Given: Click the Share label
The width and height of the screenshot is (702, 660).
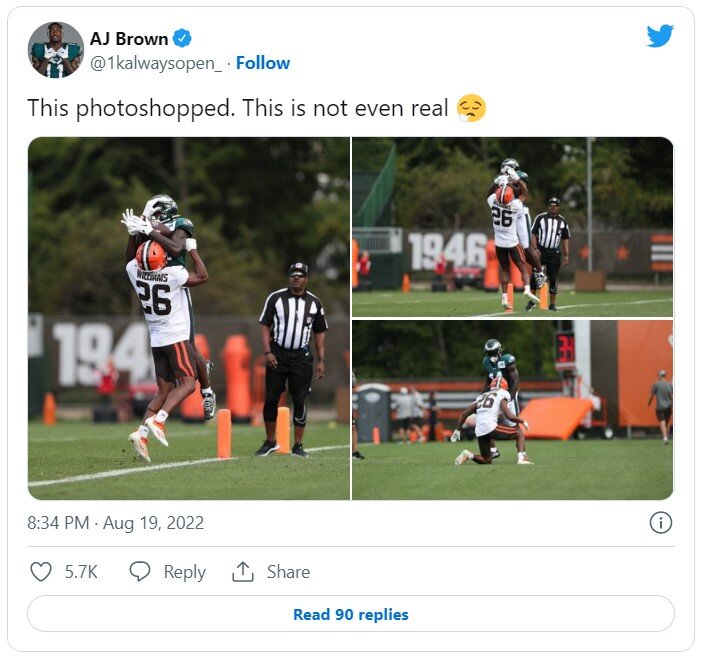Looking at the screenshot, I should pos(288,572).
